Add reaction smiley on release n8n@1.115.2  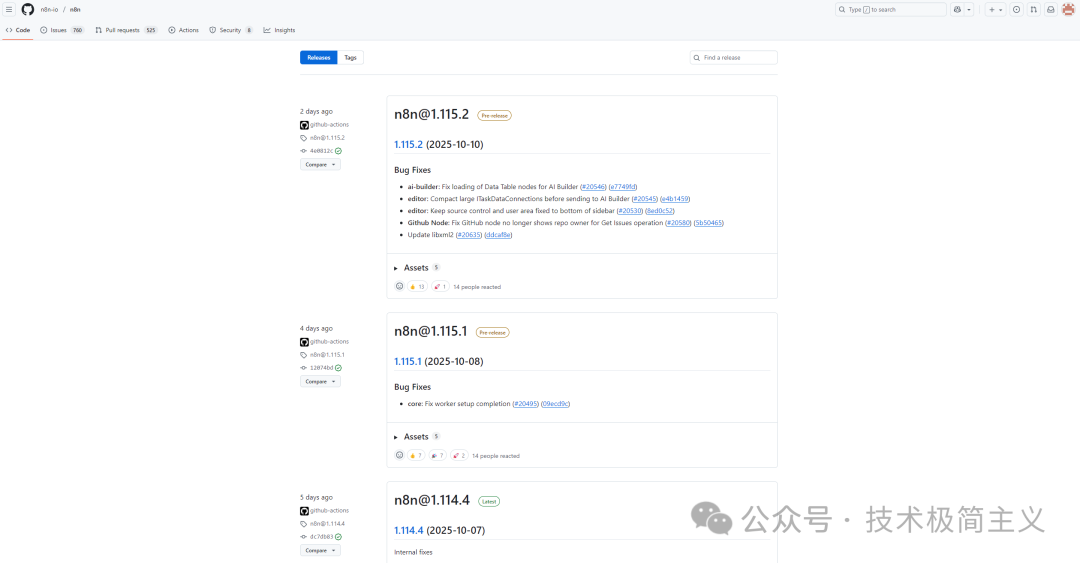point(399,287)
